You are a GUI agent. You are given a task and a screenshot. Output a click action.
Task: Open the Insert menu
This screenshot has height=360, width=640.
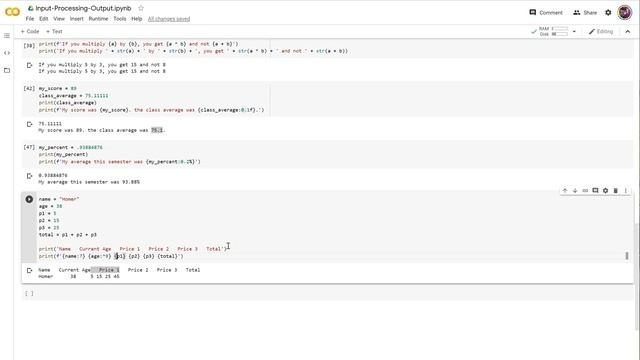tap(76, 19)
